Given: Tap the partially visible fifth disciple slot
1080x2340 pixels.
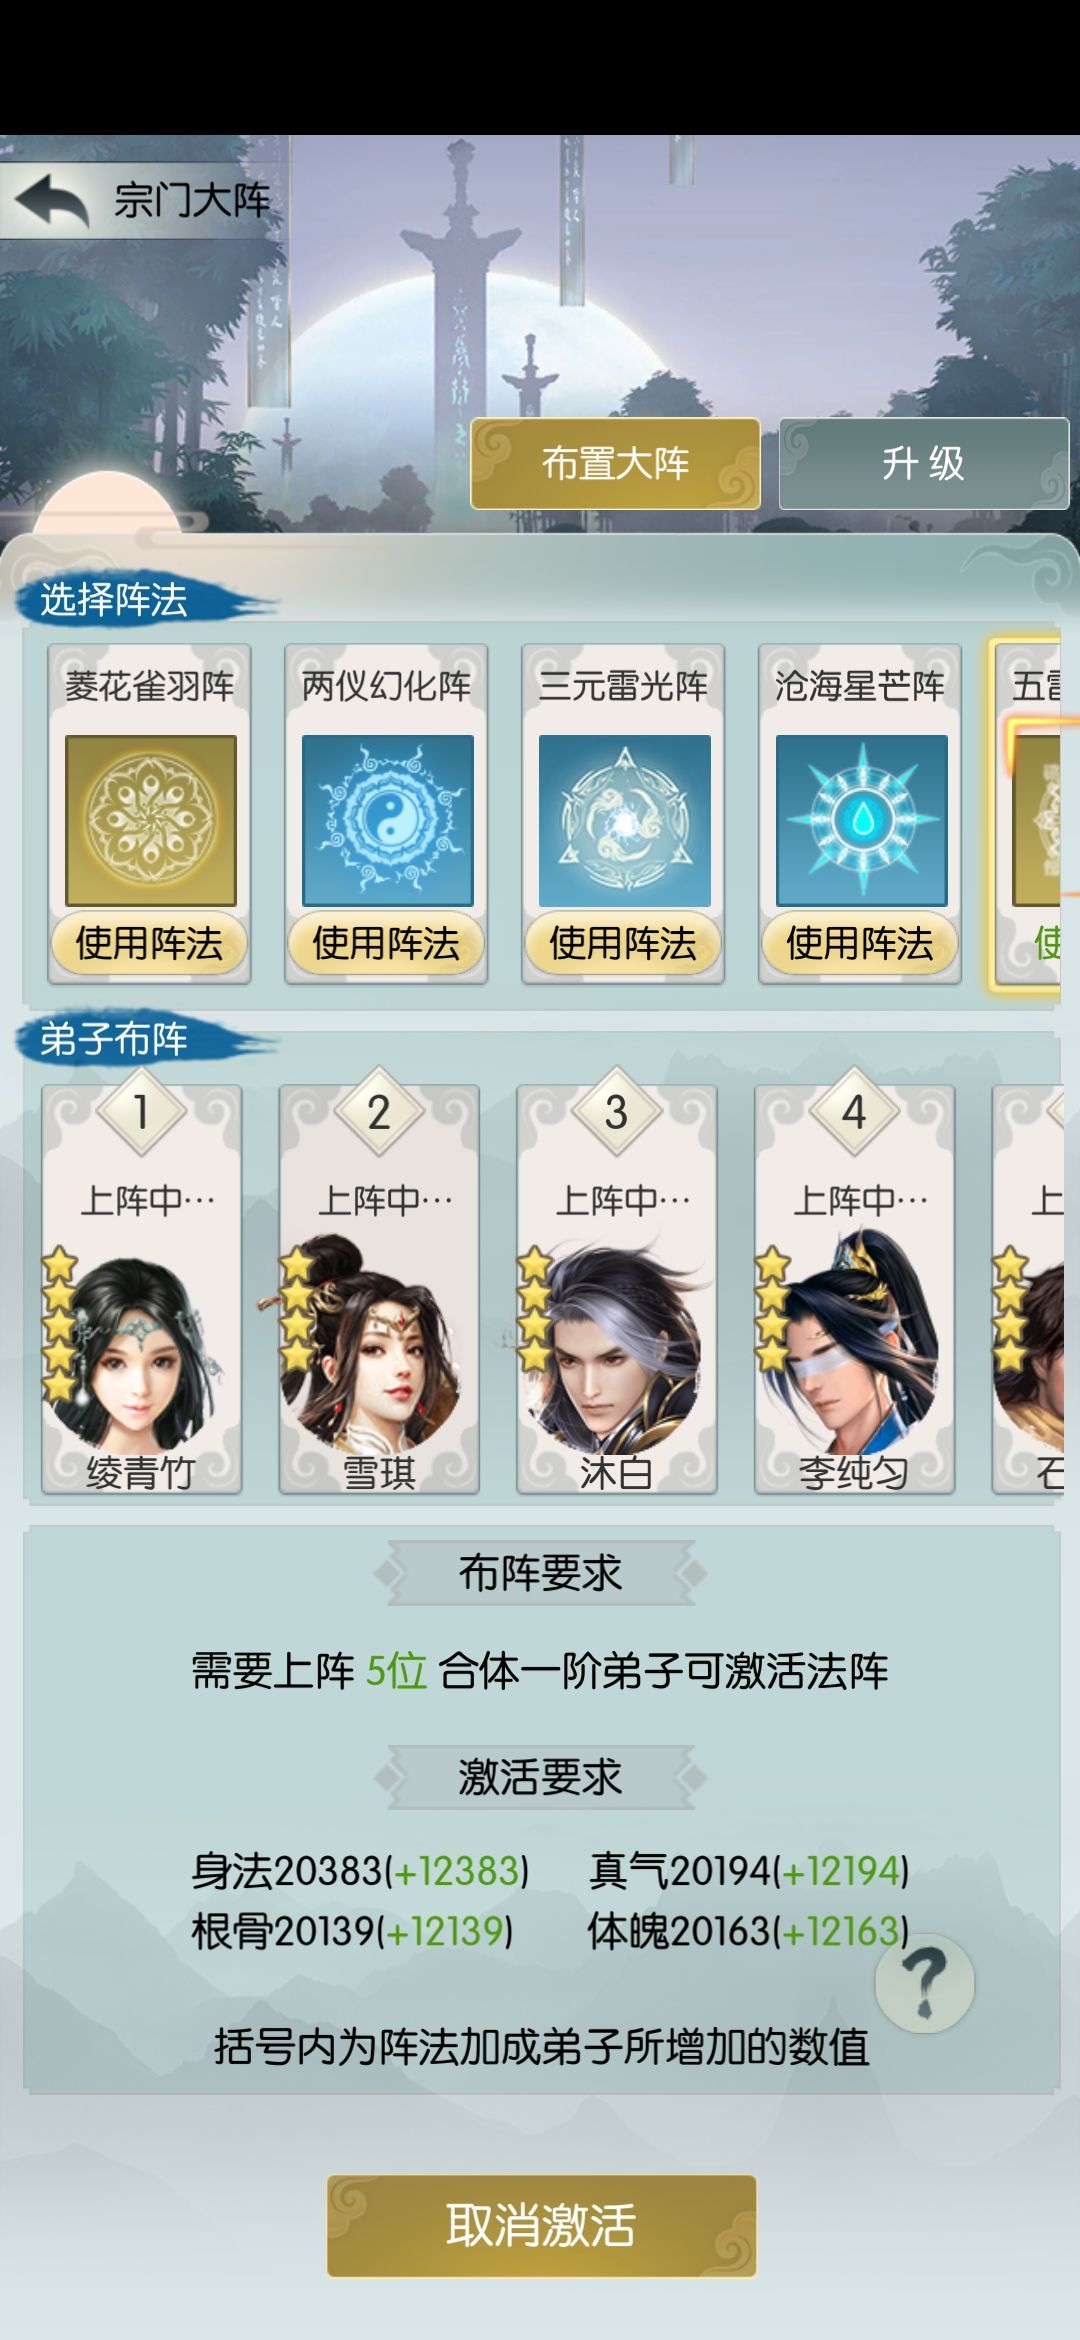Looking at the screenshot, I should 1028,1290.
